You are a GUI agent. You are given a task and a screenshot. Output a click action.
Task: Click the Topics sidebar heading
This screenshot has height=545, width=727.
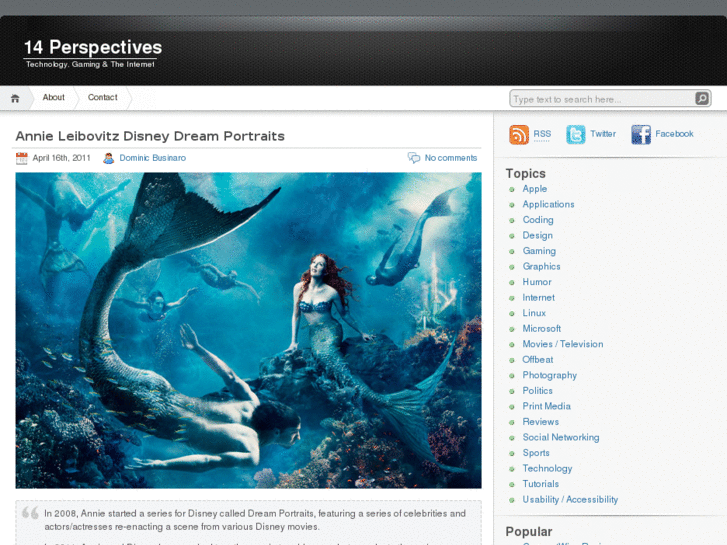click(525, 173)
